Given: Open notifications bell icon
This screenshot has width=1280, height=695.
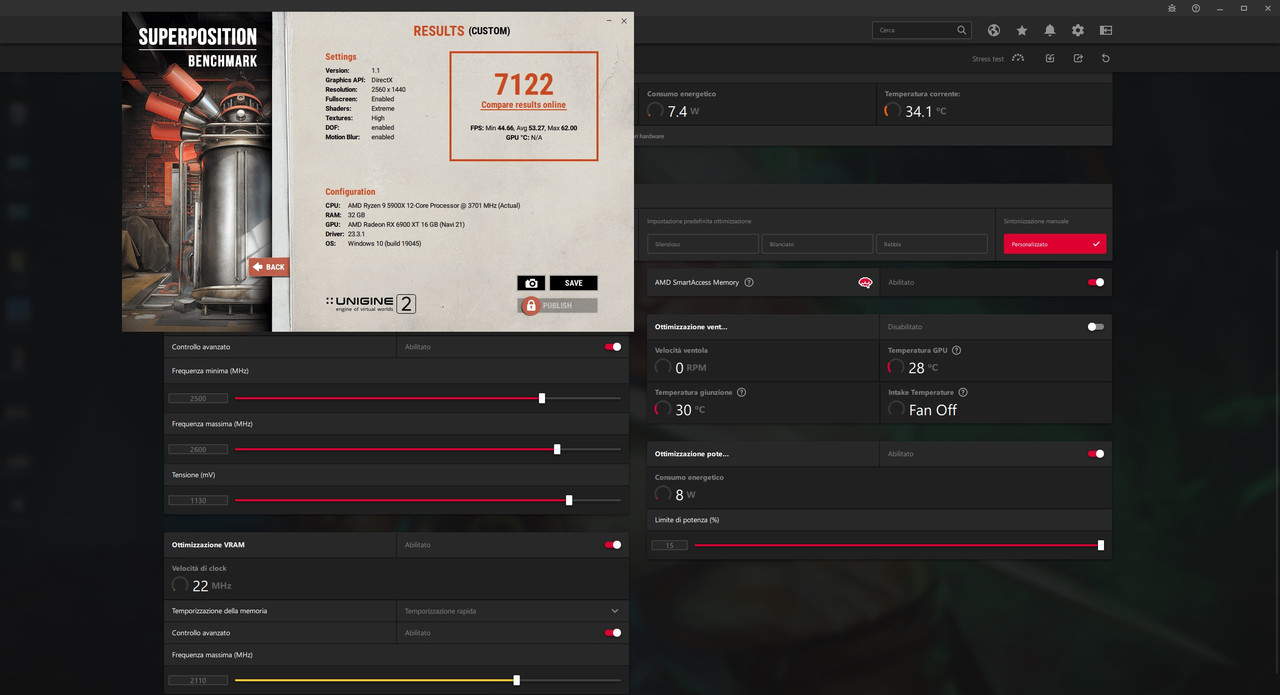Looking at the screenshot, I should pos(1050,30).
